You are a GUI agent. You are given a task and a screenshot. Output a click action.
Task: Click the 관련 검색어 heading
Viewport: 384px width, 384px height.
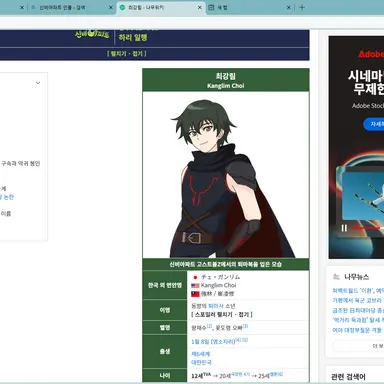tap(348, 377)
